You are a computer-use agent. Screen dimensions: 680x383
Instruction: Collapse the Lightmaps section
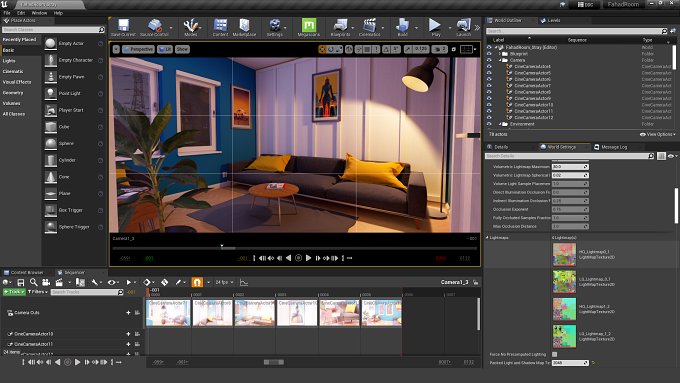(487, 238)
